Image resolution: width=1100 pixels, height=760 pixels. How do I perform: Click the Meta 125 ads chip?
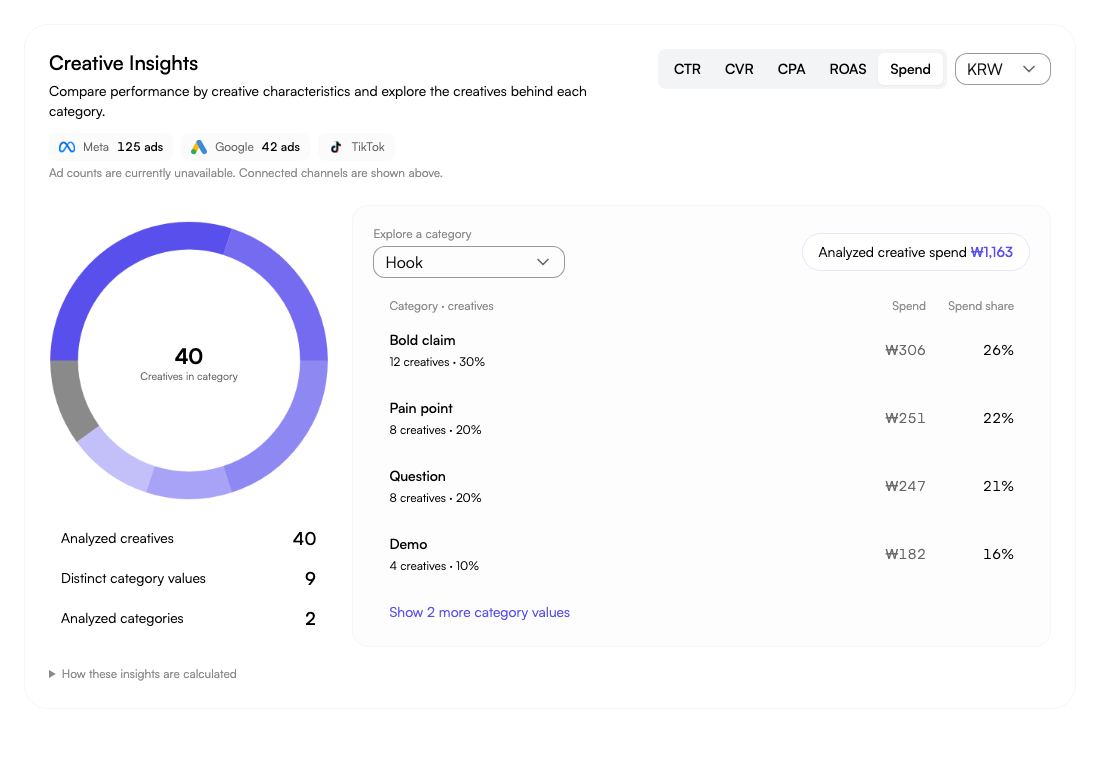tap(111, 147)
